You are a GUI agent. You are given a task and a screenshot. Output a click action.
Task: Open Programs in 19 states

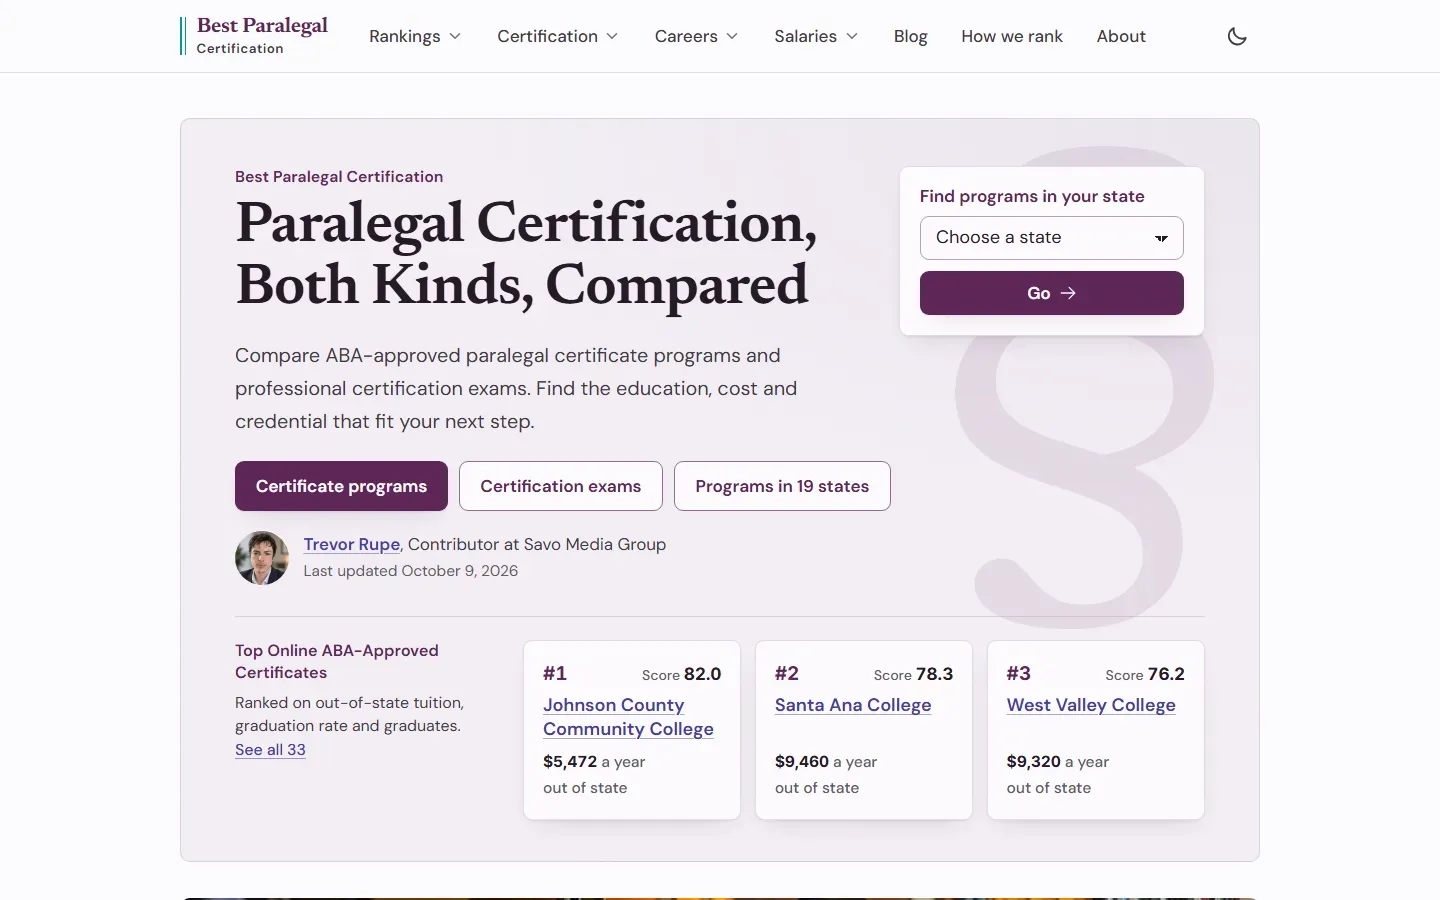pyautogui.click(x=782, y=486)
